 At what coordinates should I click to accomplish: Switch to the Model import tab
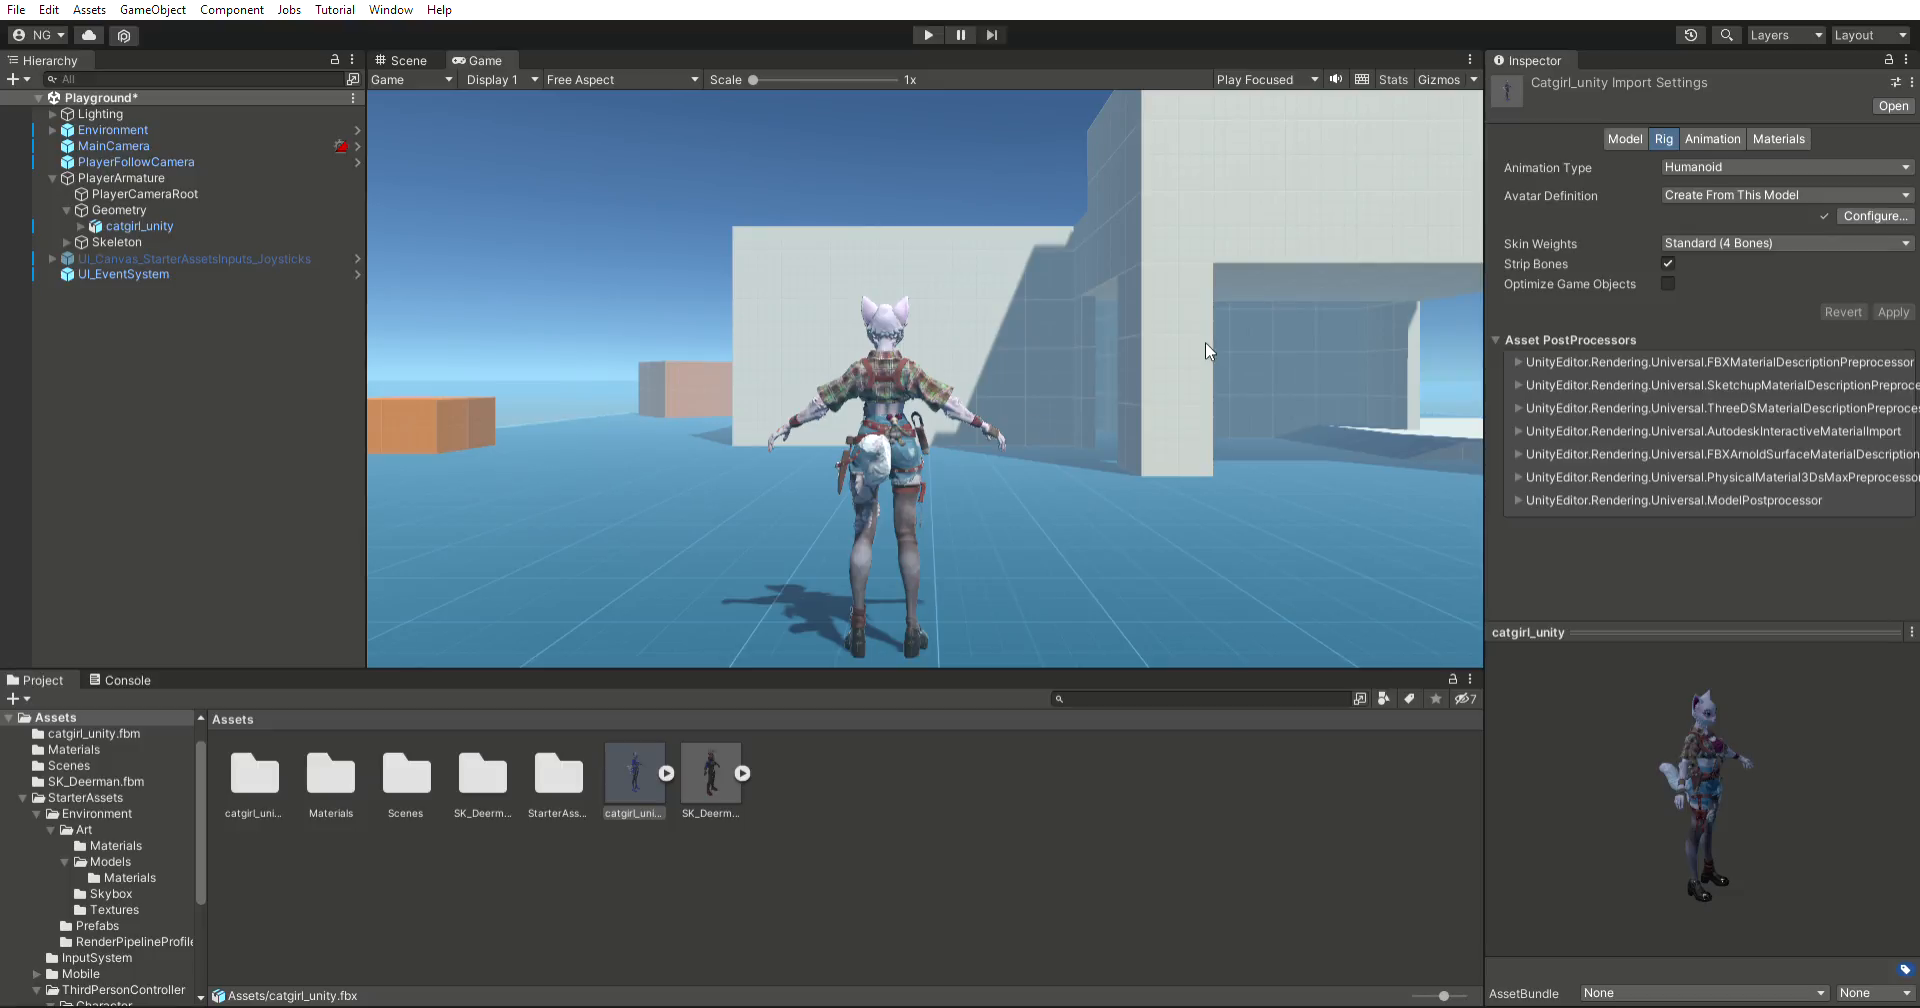(1625, 139)
